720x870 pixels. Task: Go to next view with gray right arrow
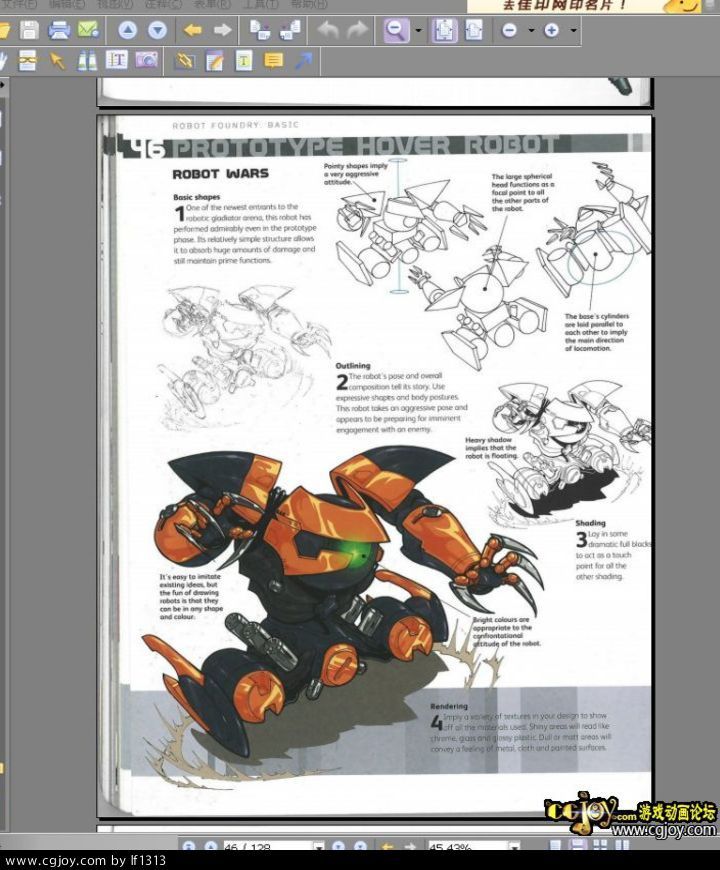point(222,30)
